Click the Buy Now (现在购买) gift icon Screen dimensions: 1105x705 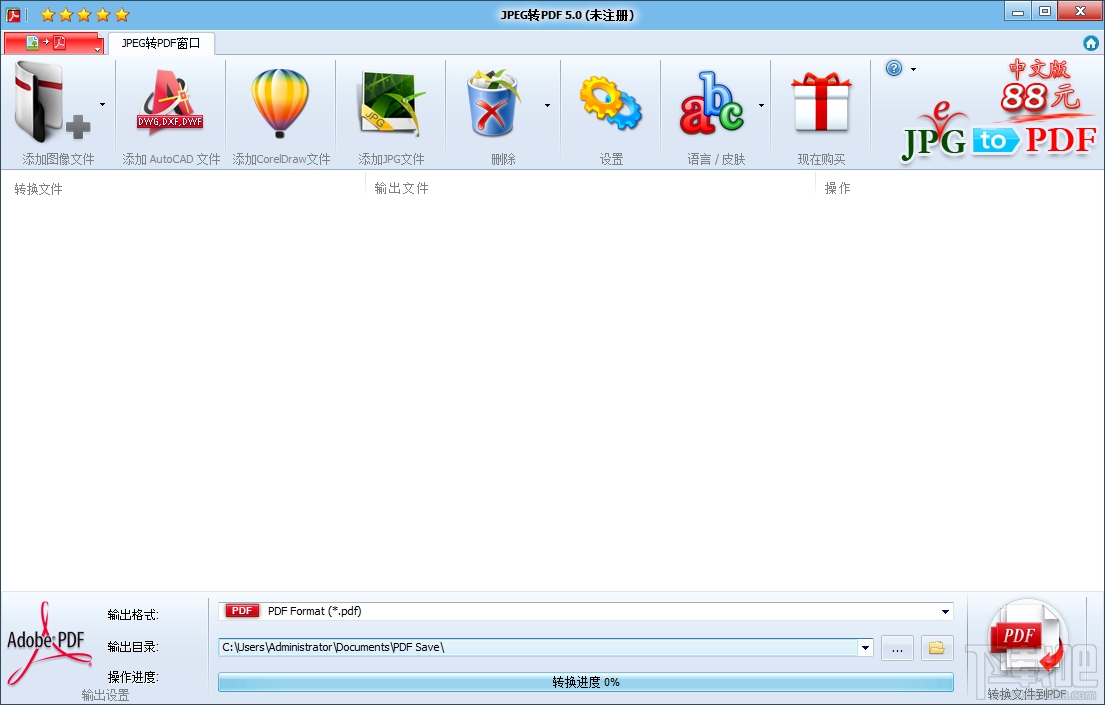(821, 103)
